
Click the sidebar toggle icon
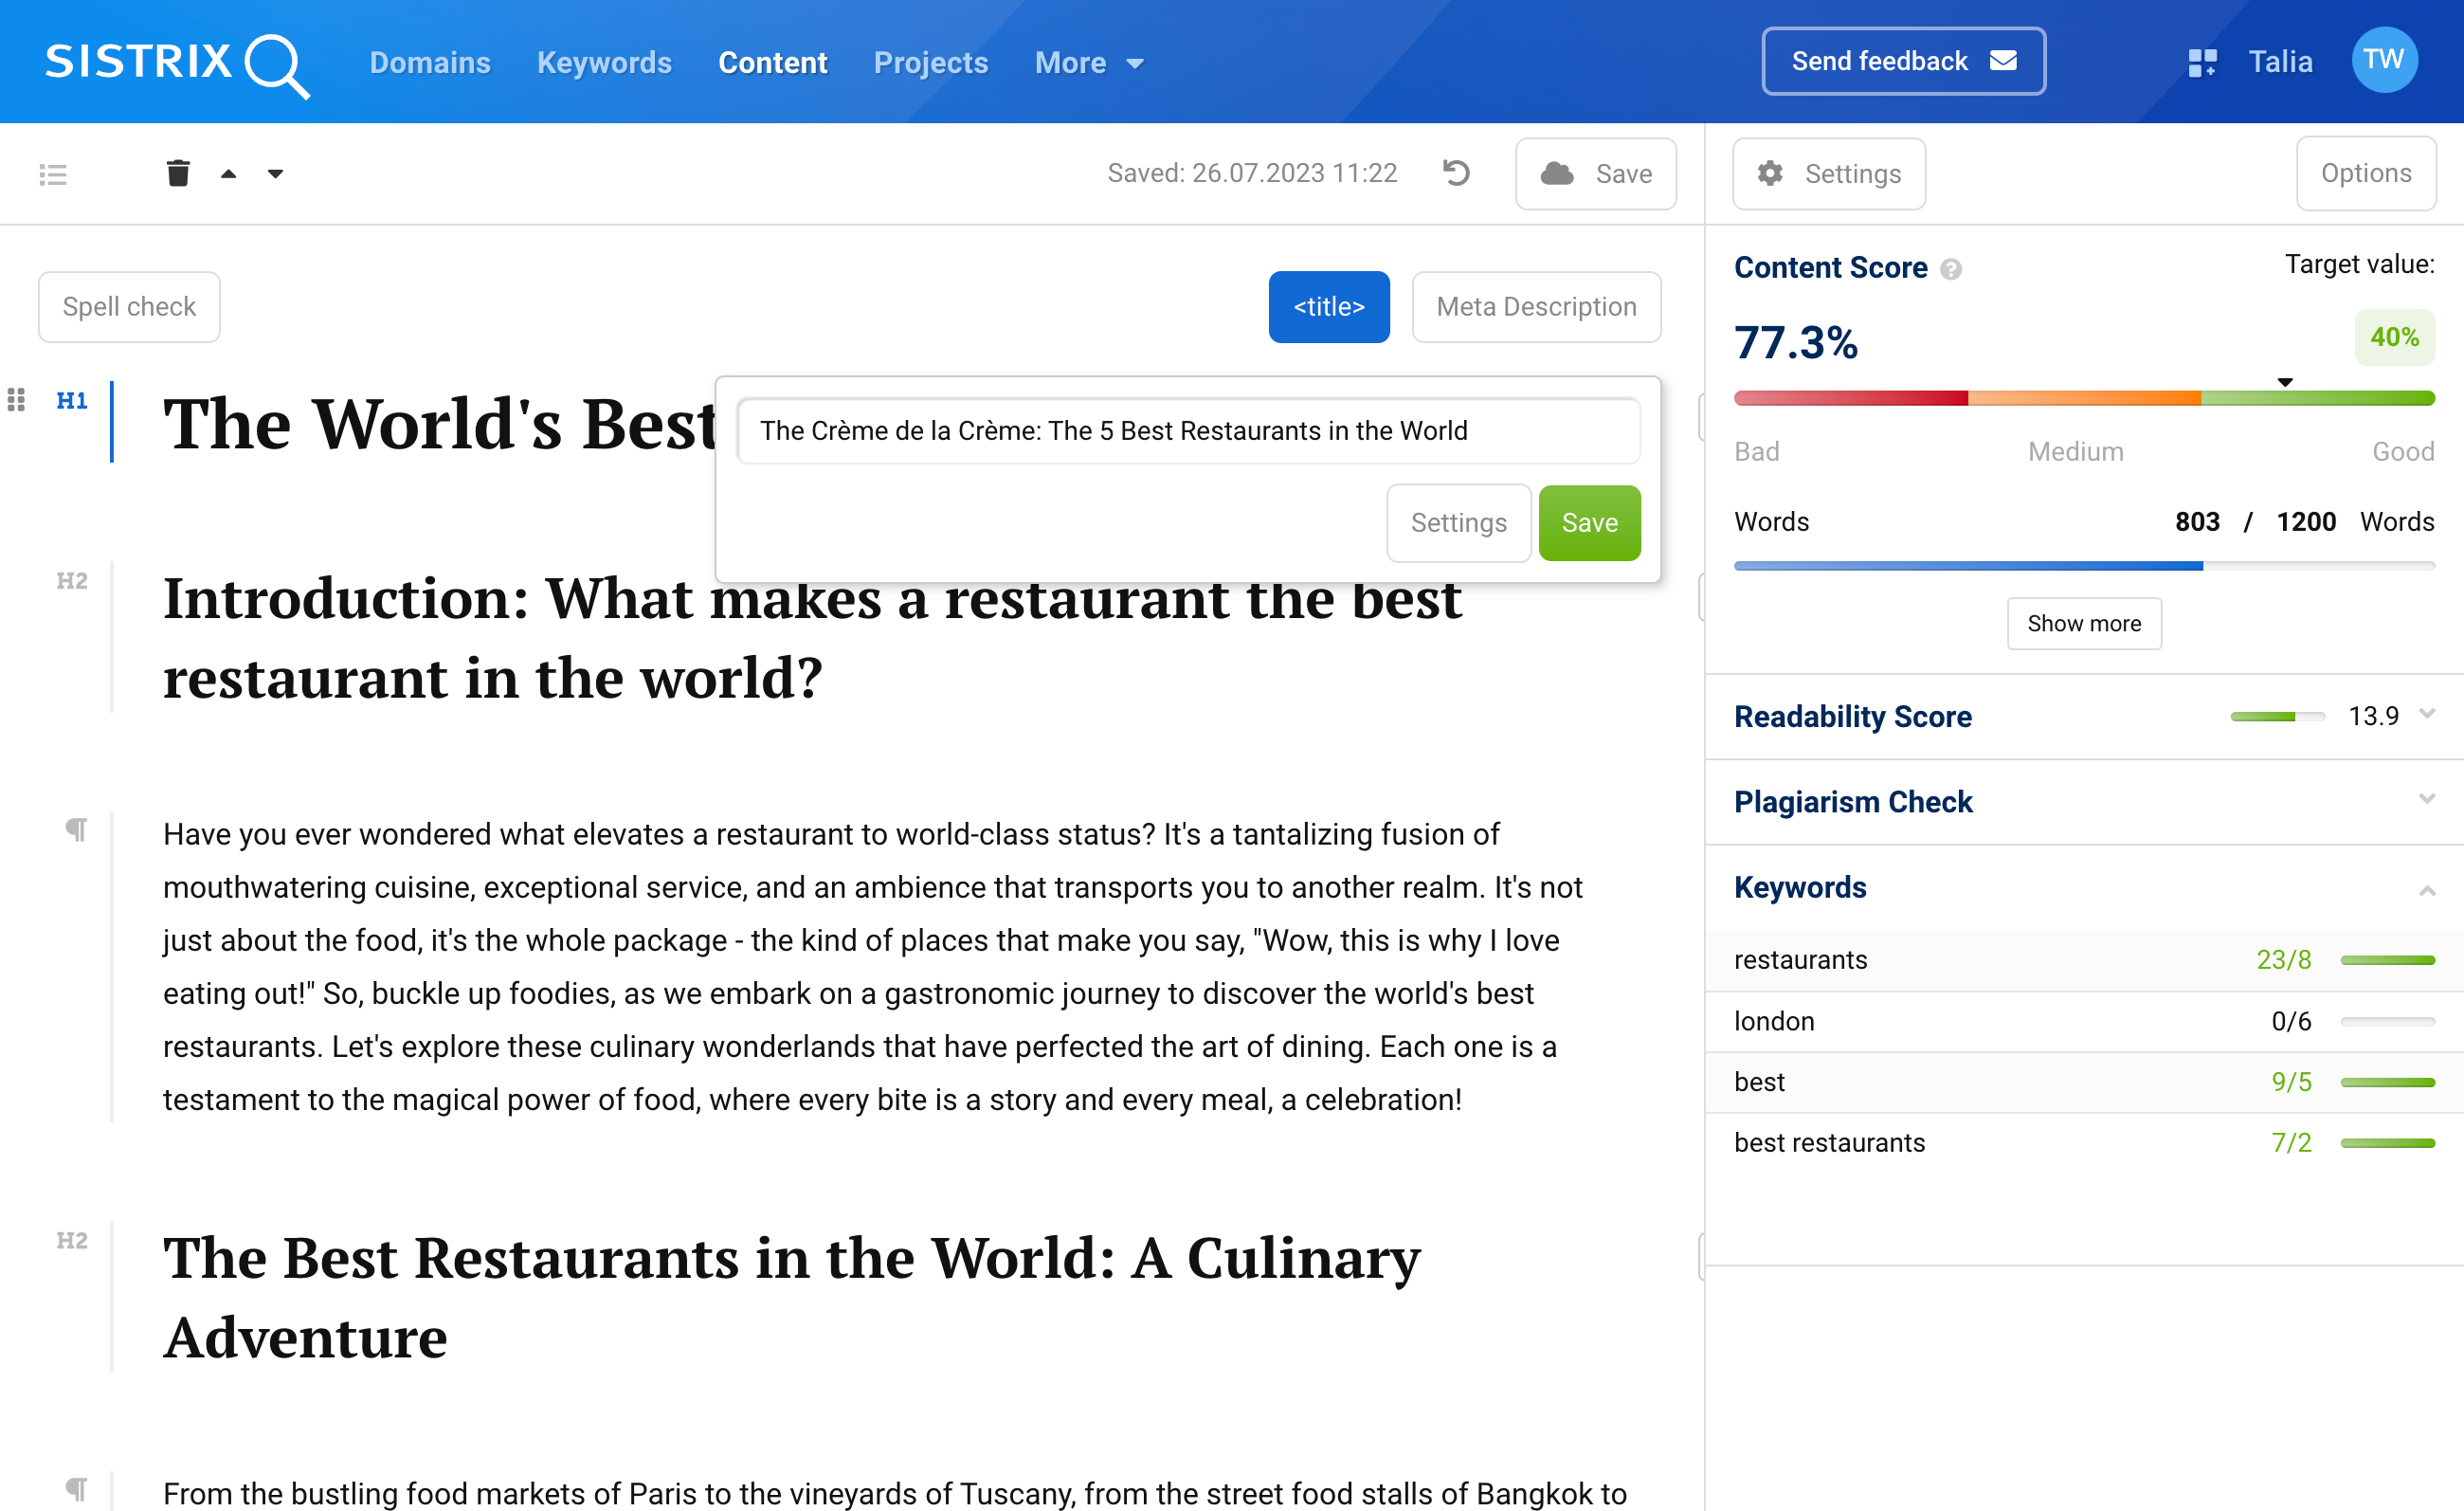coord(53,174)
